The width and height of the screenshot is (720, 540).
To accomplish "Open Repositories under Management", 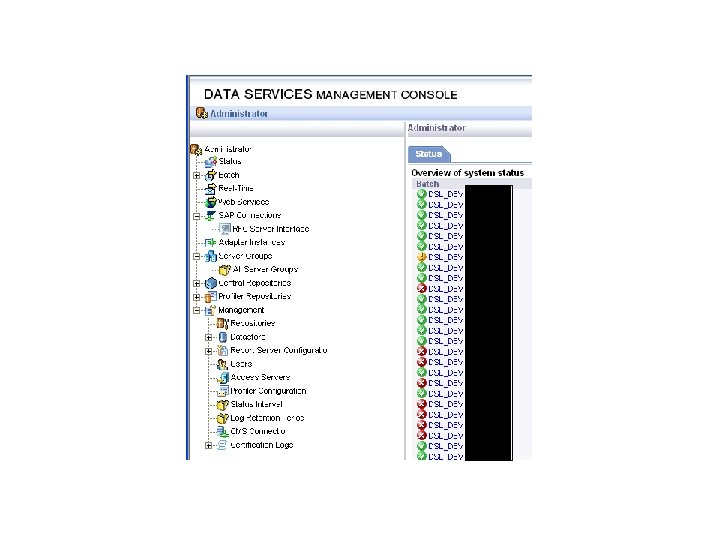I will click(x=253, y=323).
